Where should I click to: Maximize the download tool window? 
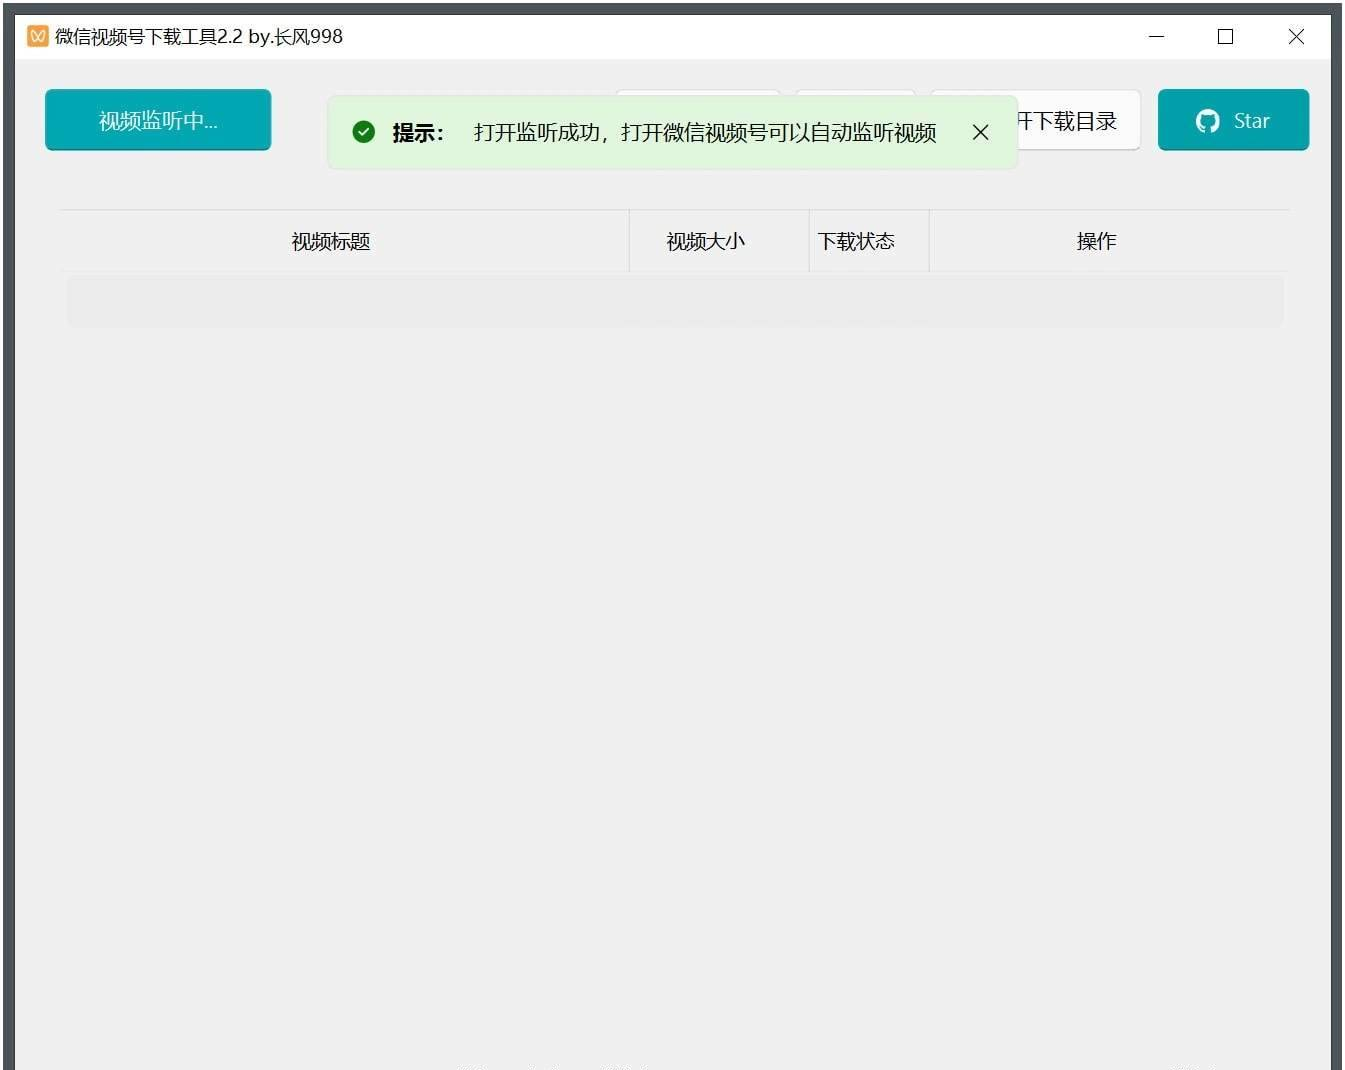click(1225, 37)
